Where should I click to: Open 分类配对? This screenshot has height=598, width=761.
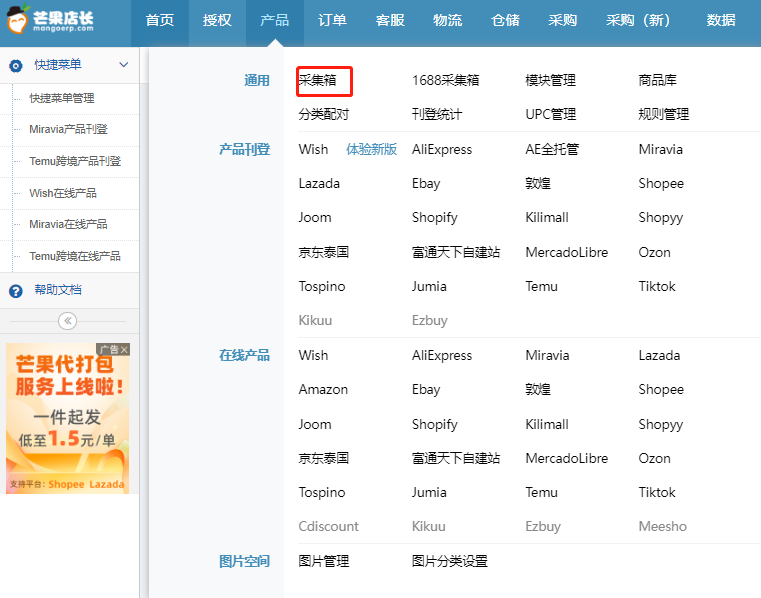click(324, 115)
